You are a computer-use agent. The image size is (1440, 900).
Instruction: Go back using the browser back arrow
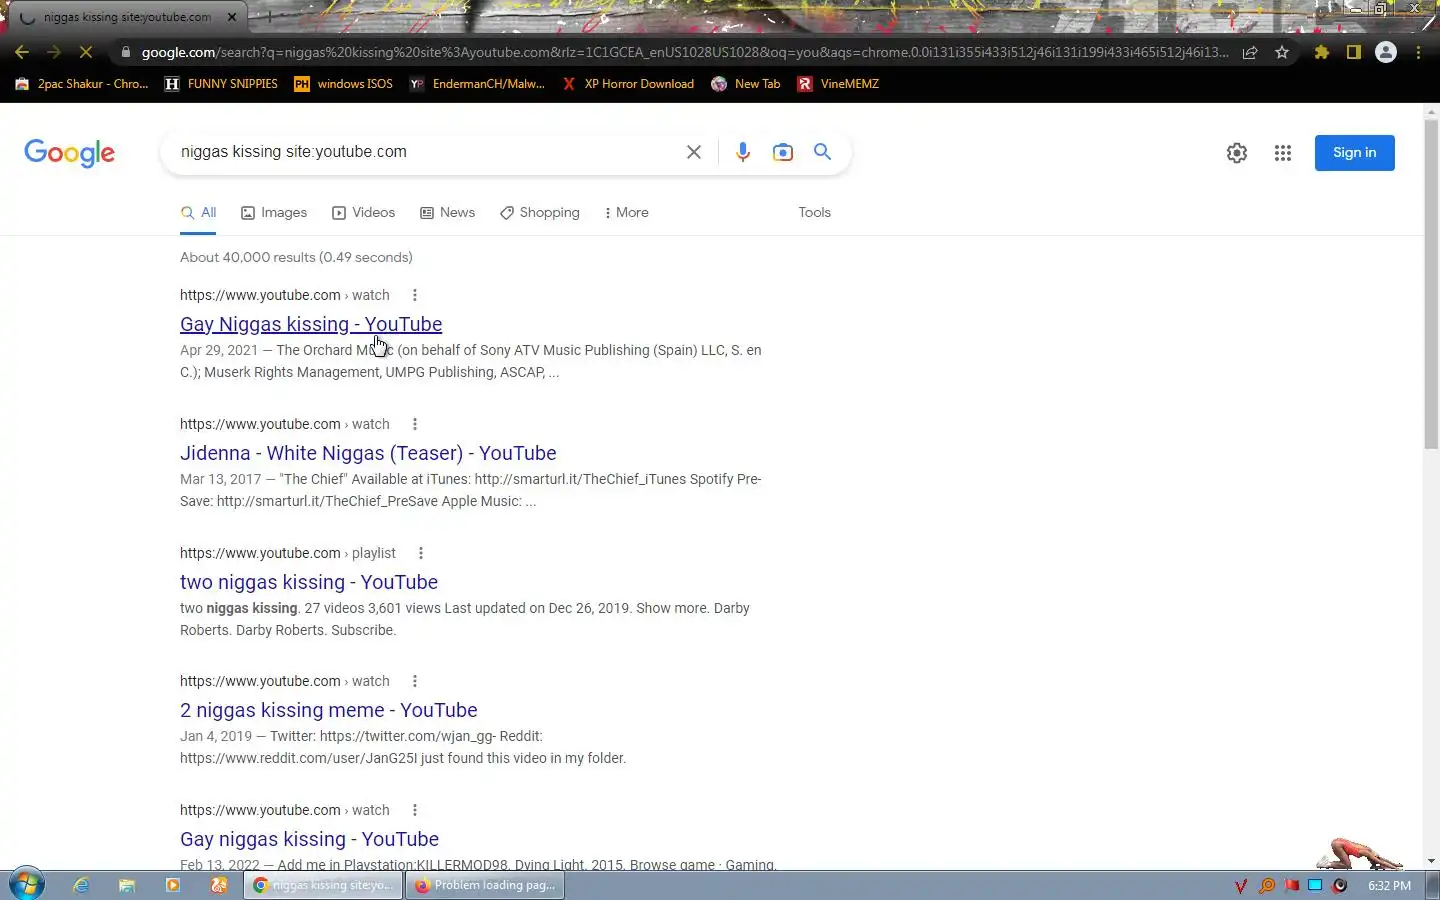(x=22, y=52)
